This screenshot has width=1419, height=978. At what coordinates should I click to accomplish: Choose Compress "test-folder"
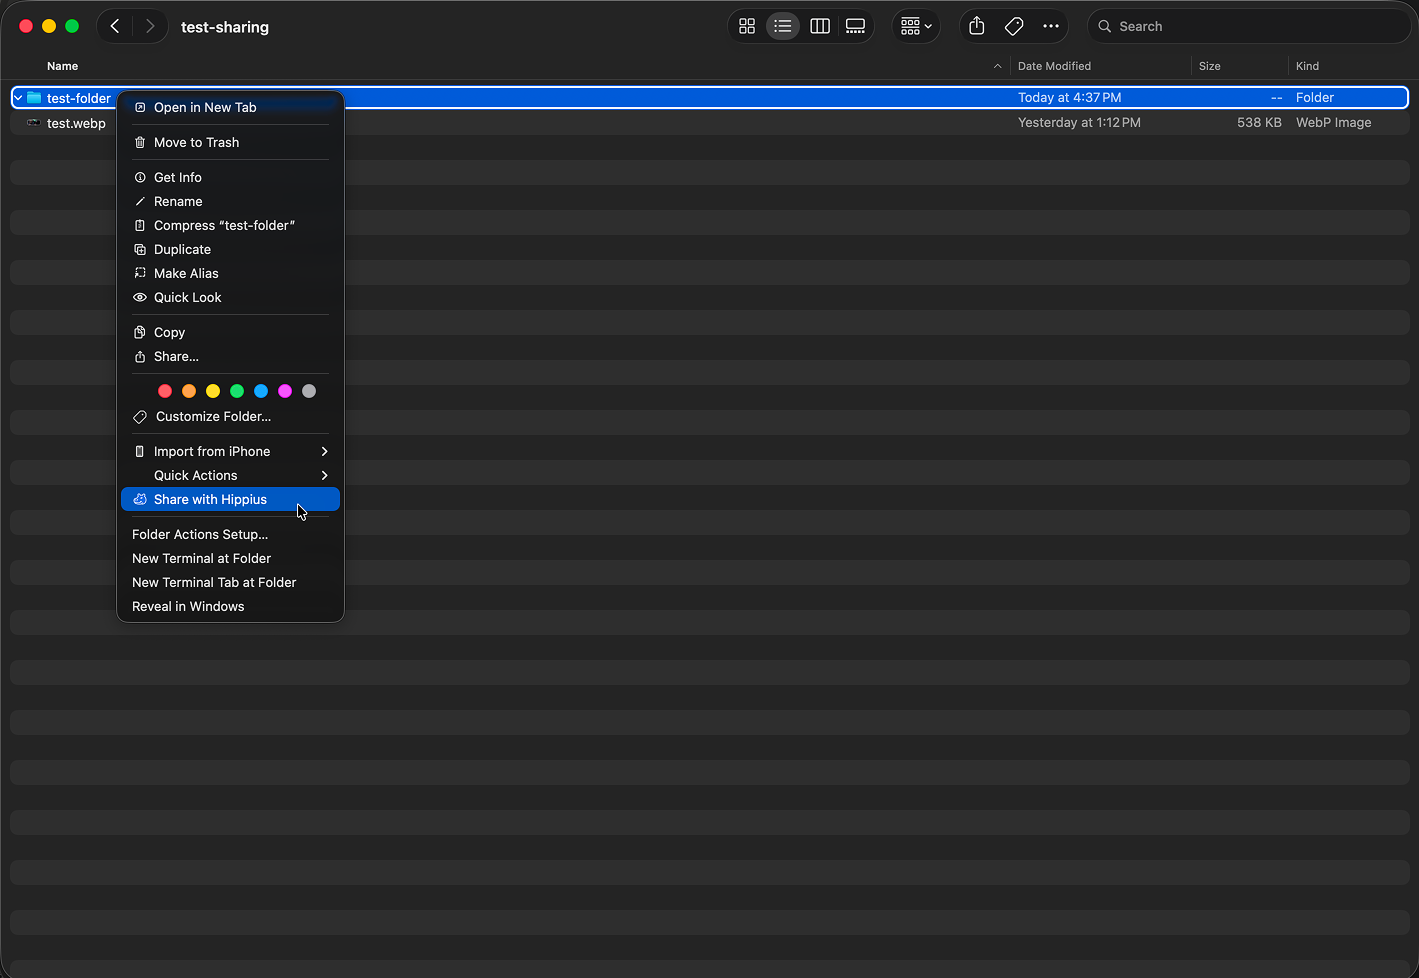pos(230,225)
